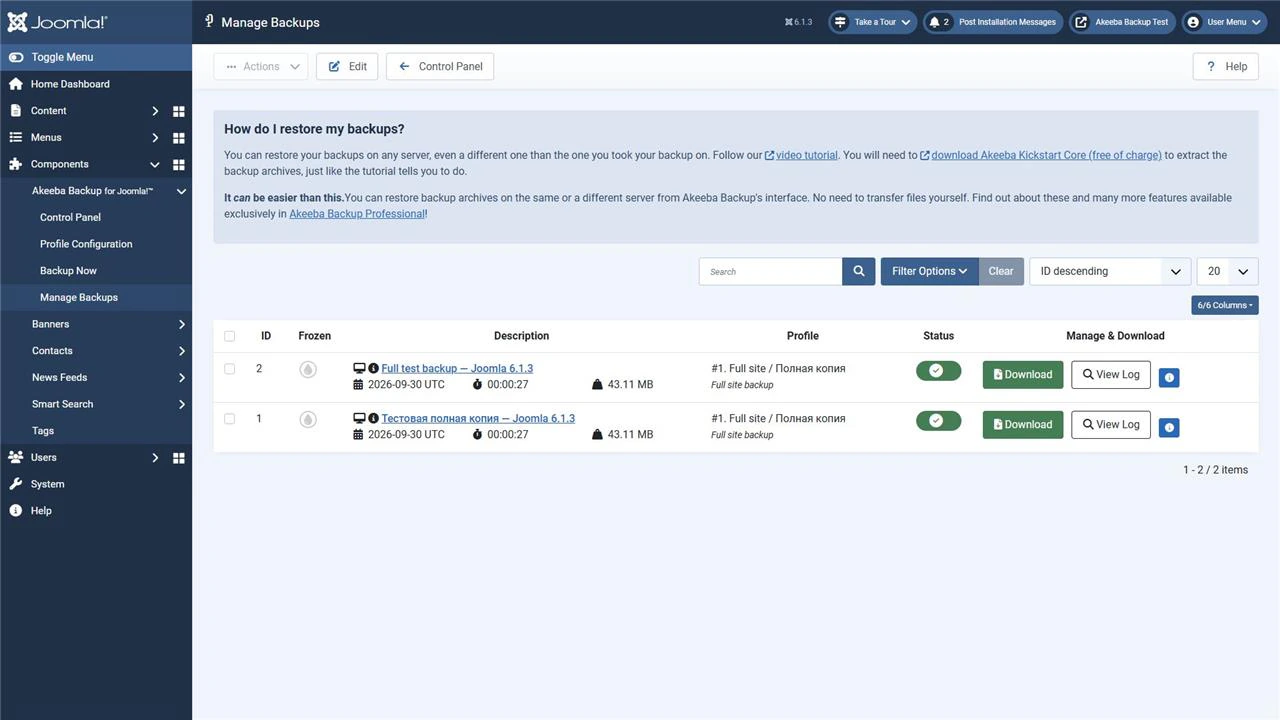
Task: Click into the Search input field
Action: click(x=770, y=271)
